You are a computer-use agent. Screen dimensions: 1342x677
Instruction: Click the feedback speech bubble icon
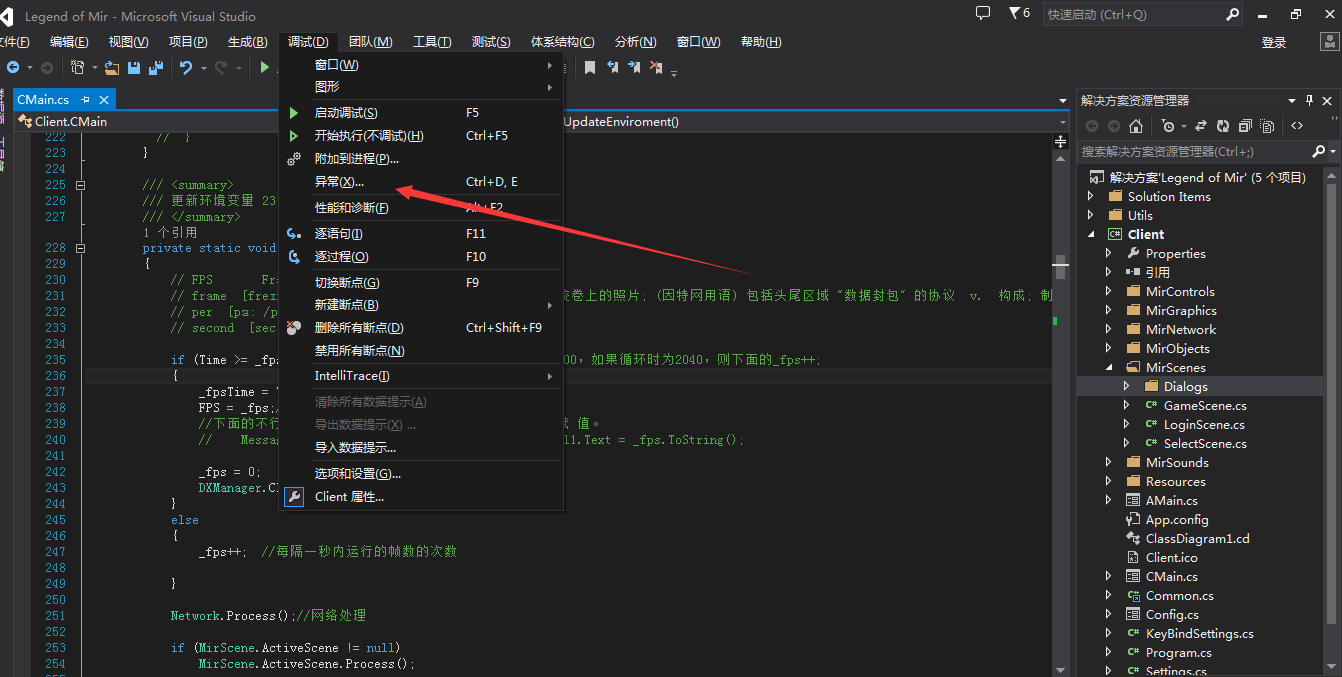[983, 14]
